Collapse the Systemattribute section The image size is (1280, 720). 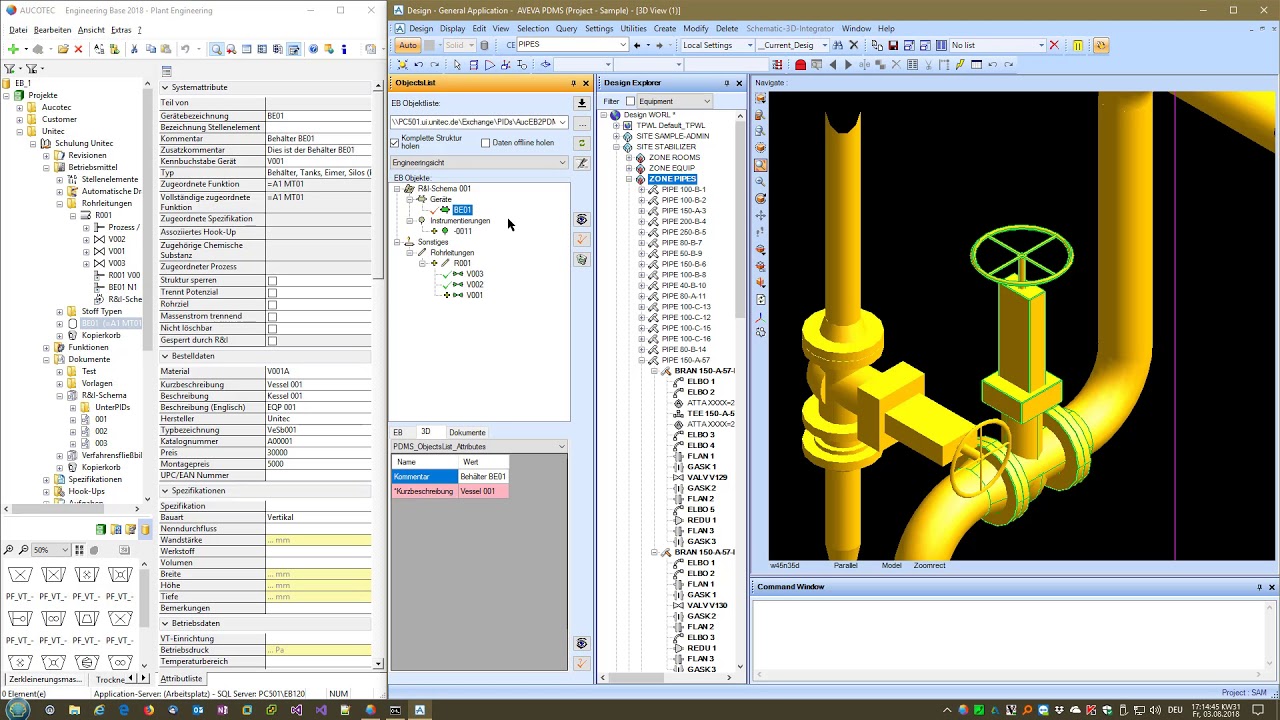tap(165, 87)
